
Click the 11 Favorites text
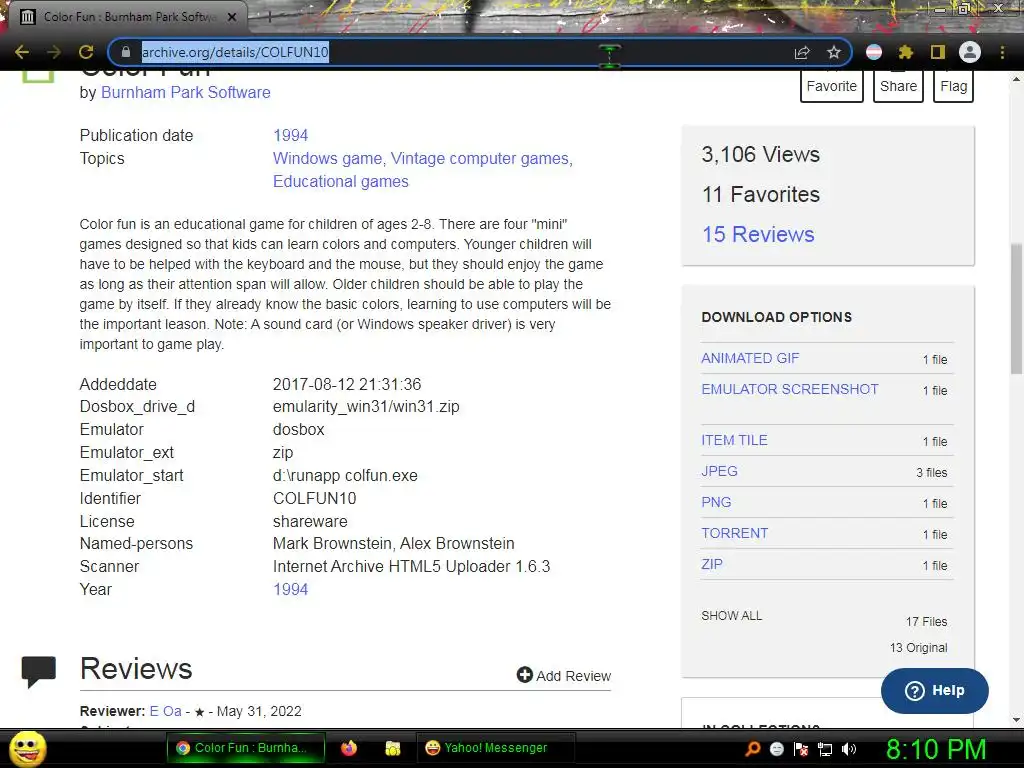[761, 195]
